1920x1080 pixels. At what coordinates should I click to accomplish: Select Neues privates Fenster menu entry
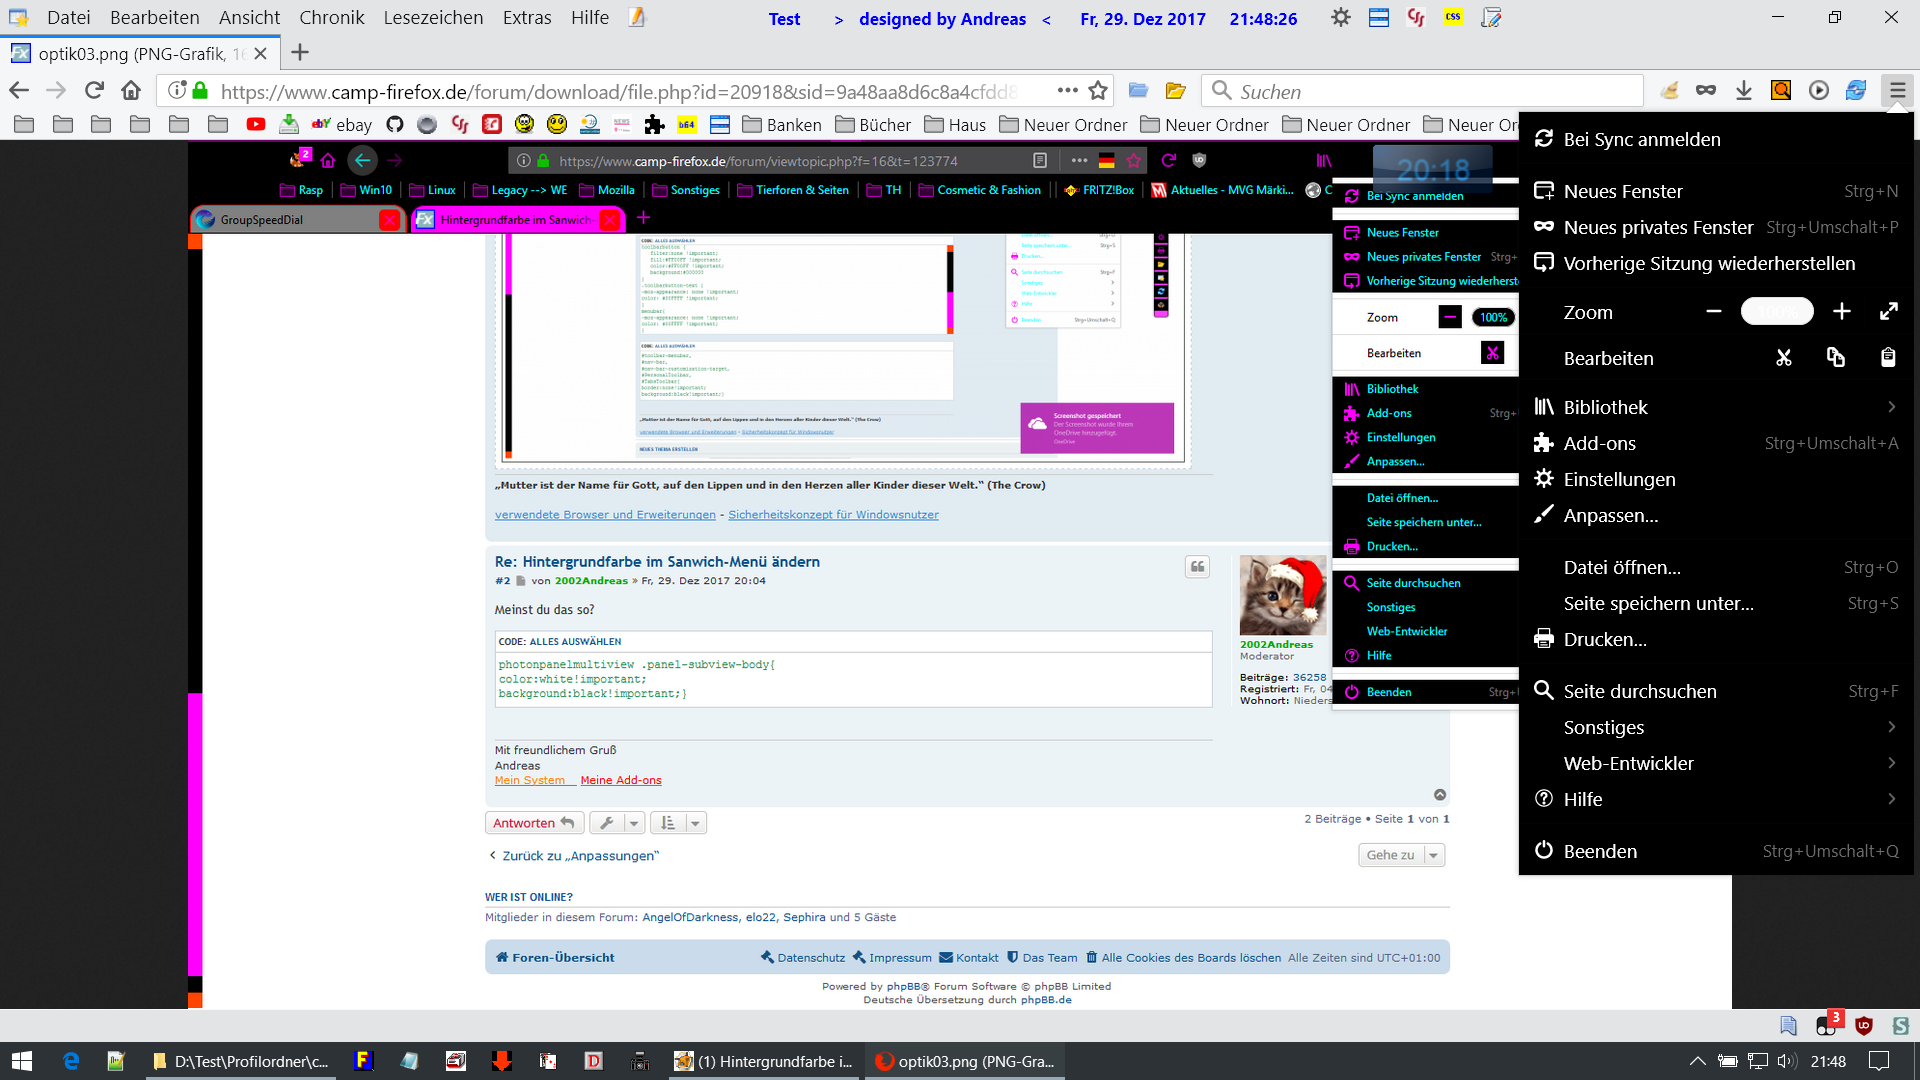pyautogui.click(x=1658, y=227)
